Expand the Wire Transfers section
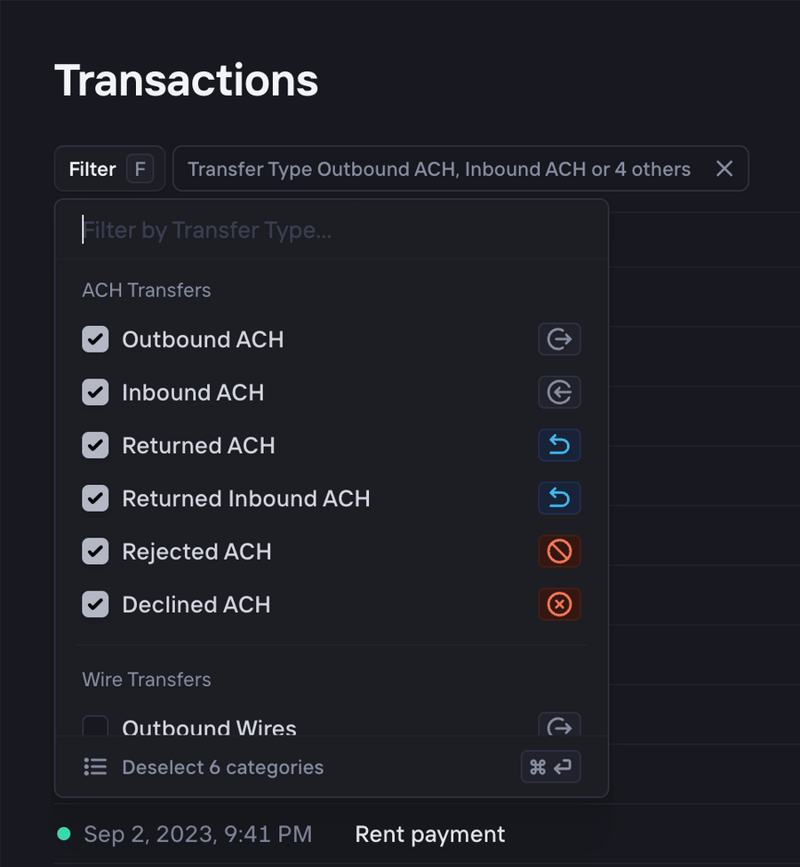This screenshot has height=867, width=800. (x=146, y=679)
